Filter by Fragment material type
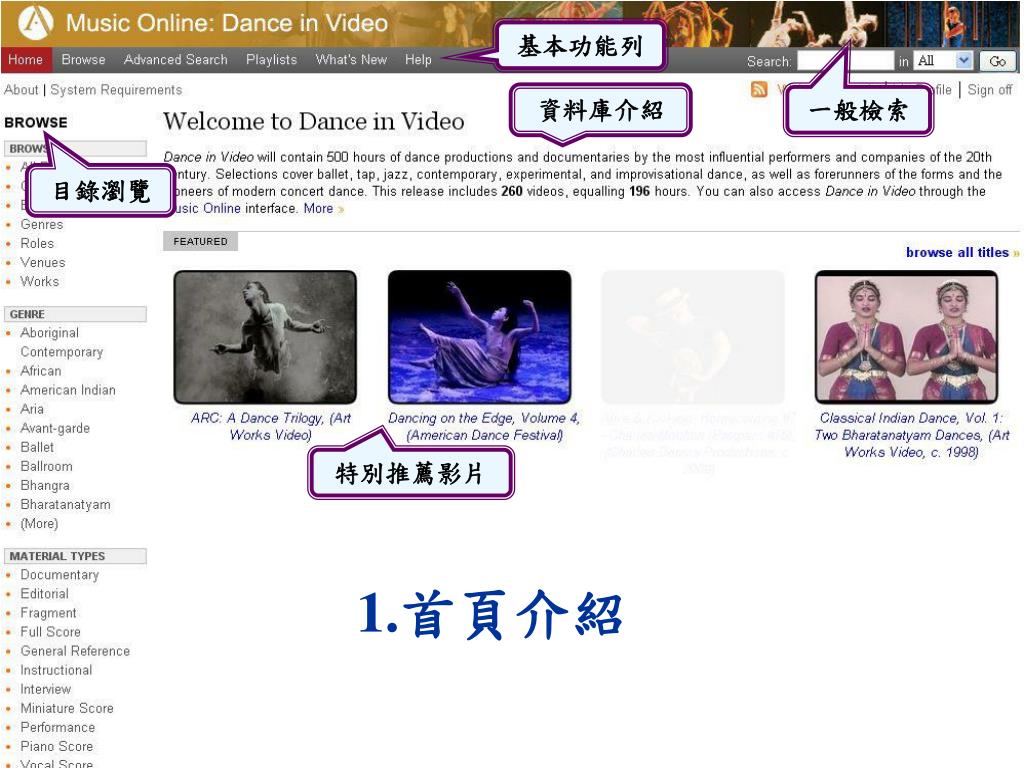The image size is (1024, 768). [x=48, y=613]
